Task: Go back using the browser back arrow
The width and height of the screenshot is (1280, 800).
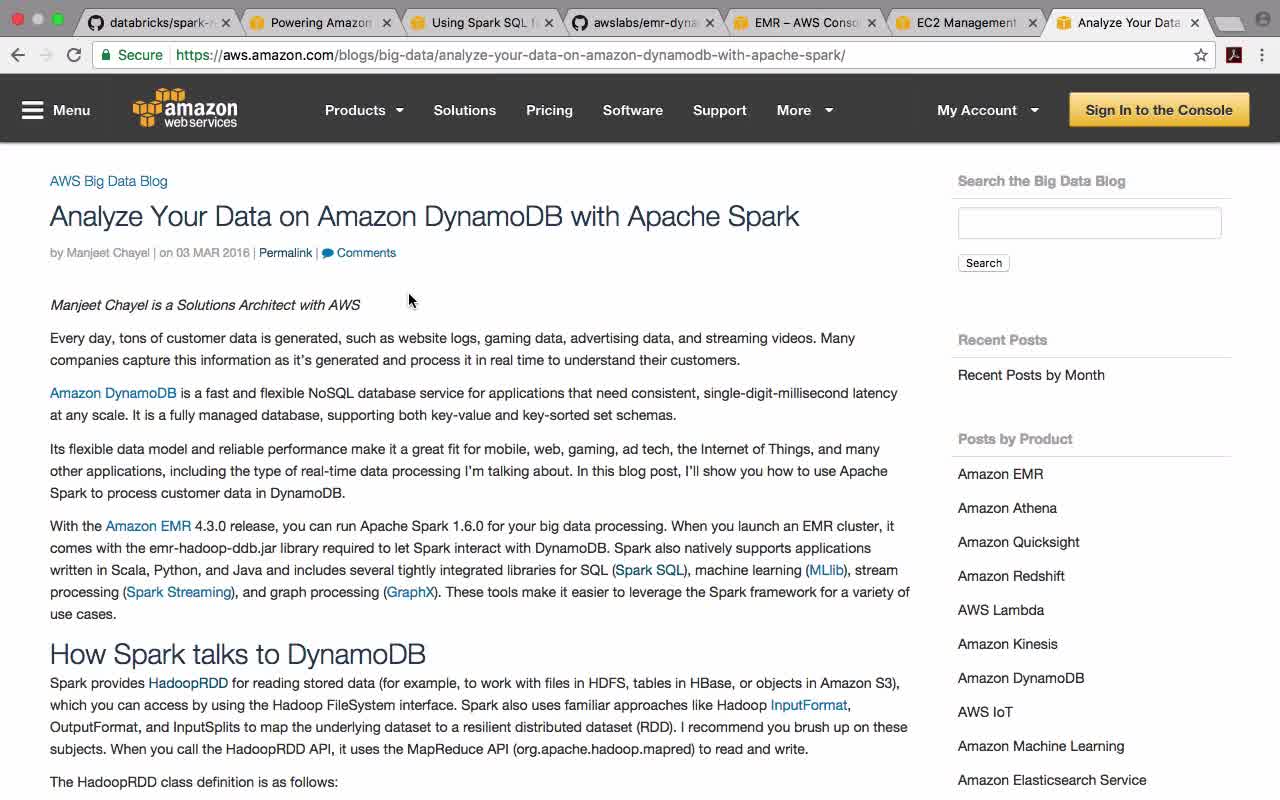Action: [x=18, y=55]
